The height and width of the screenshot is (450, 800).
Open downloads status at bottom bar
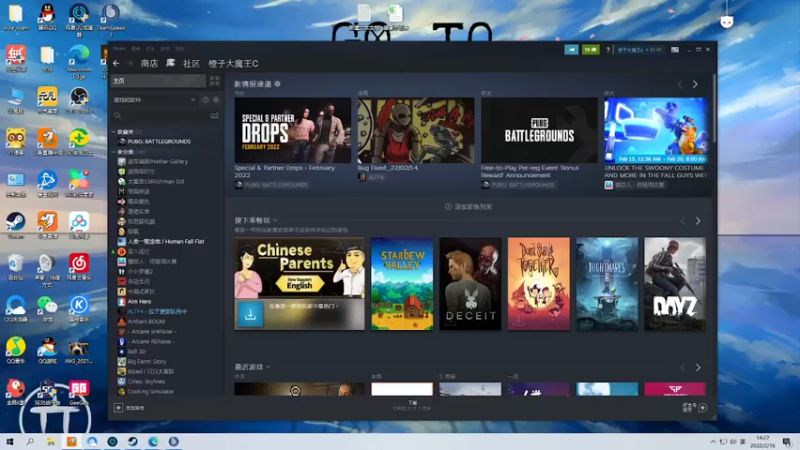point(412,405)
